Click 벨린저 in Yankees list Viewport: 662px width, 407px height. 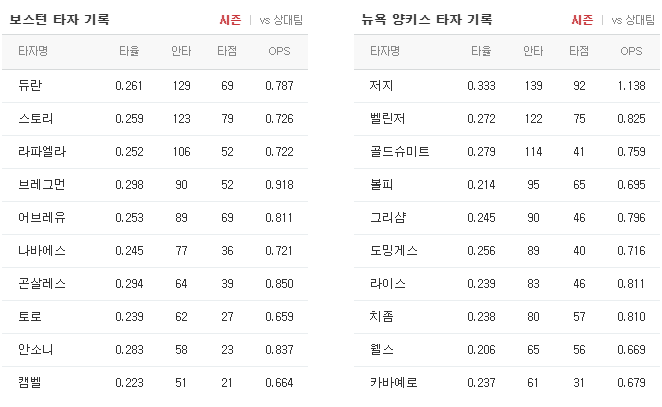pos(388,119)
